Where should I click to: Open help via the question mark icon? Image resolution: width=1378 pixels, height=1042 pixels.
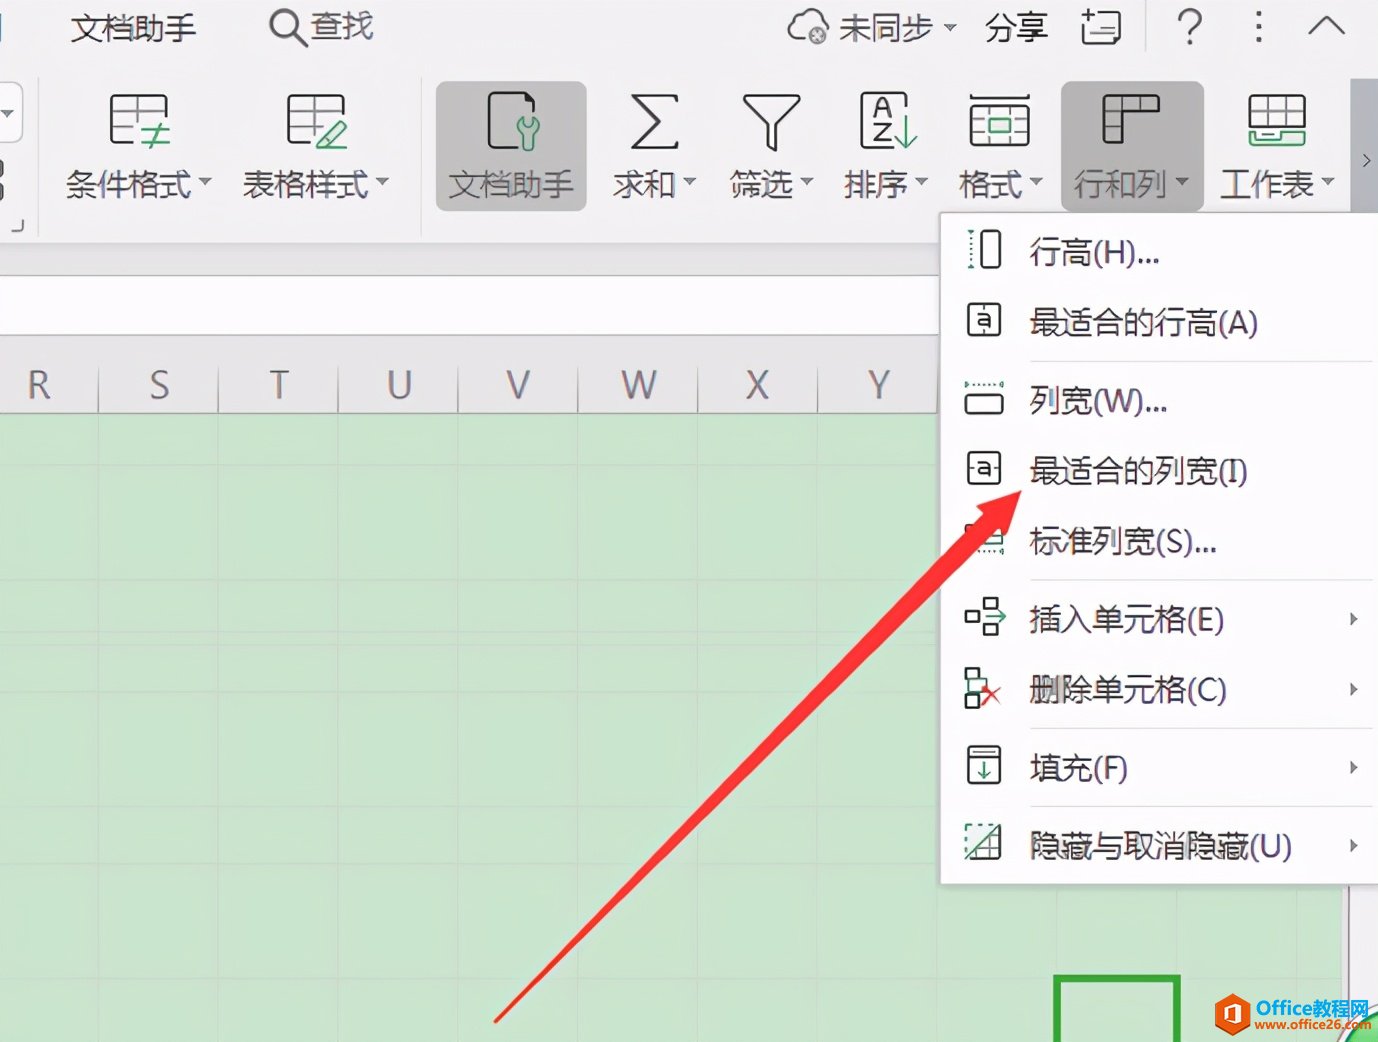coord(1190,26)
